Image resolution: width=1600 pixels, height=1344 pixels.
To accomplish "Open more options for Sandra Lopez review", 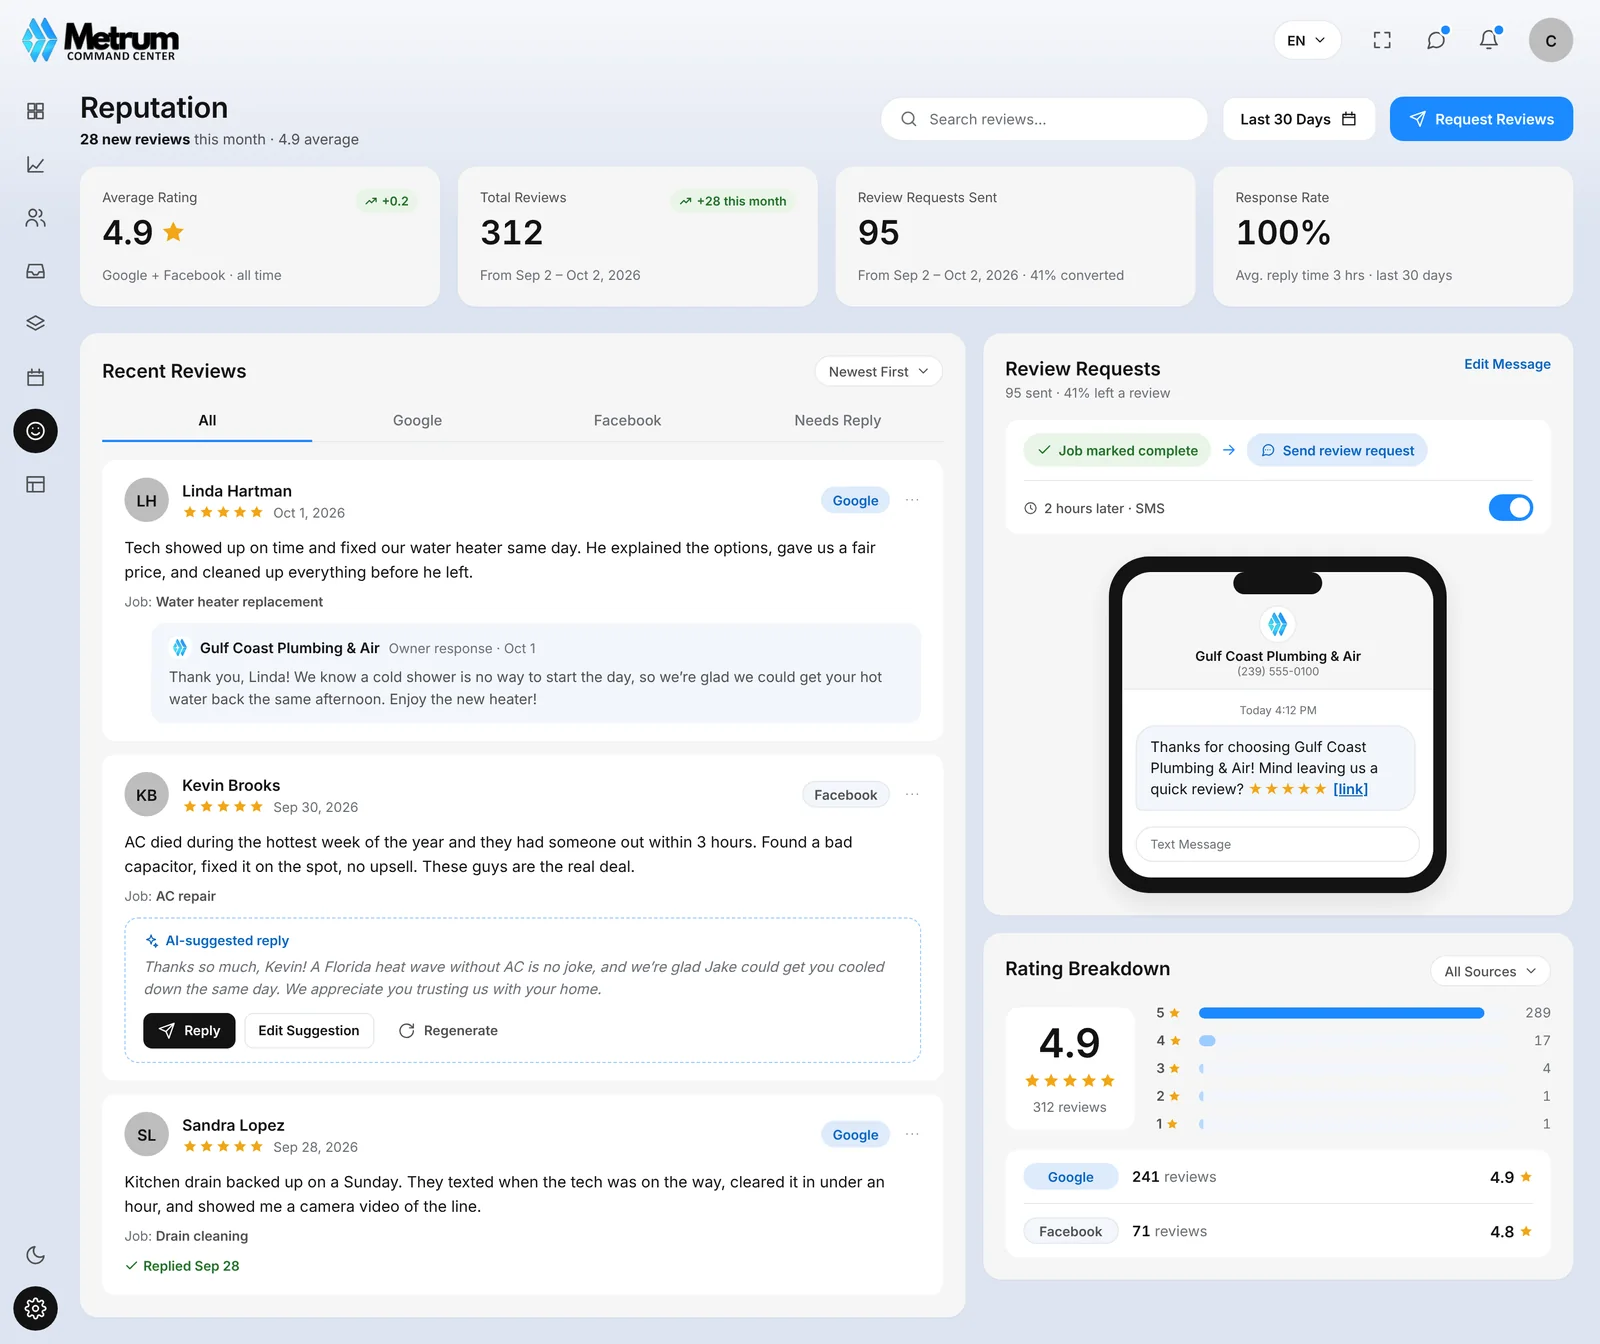I will [x=912, y=1134].
